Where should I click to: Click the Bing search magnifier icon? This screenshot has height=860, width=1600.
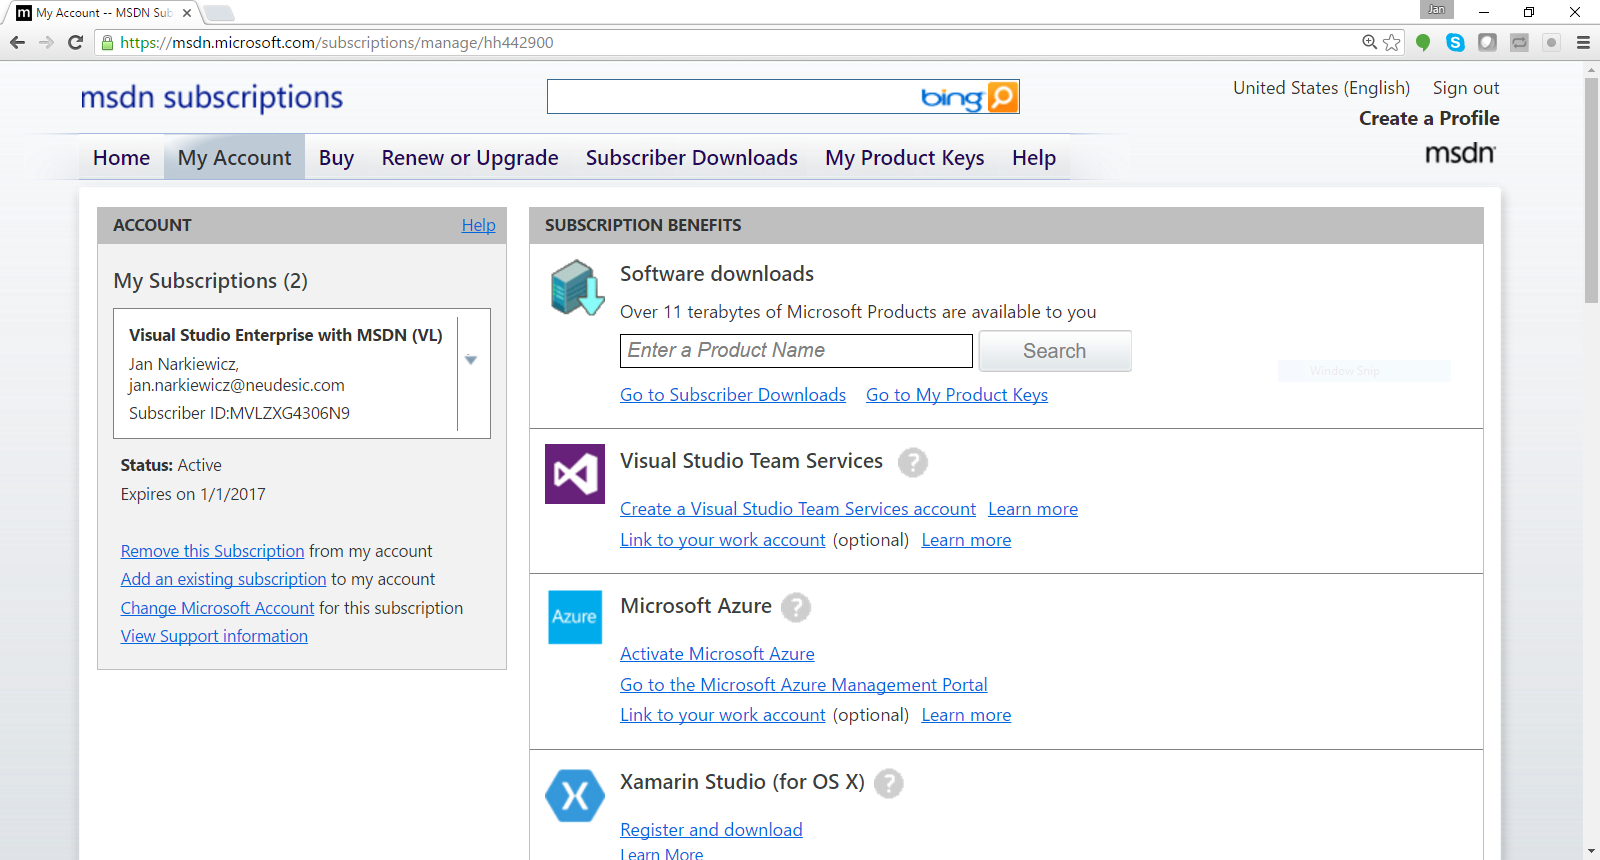click(x=1002, y=97)
